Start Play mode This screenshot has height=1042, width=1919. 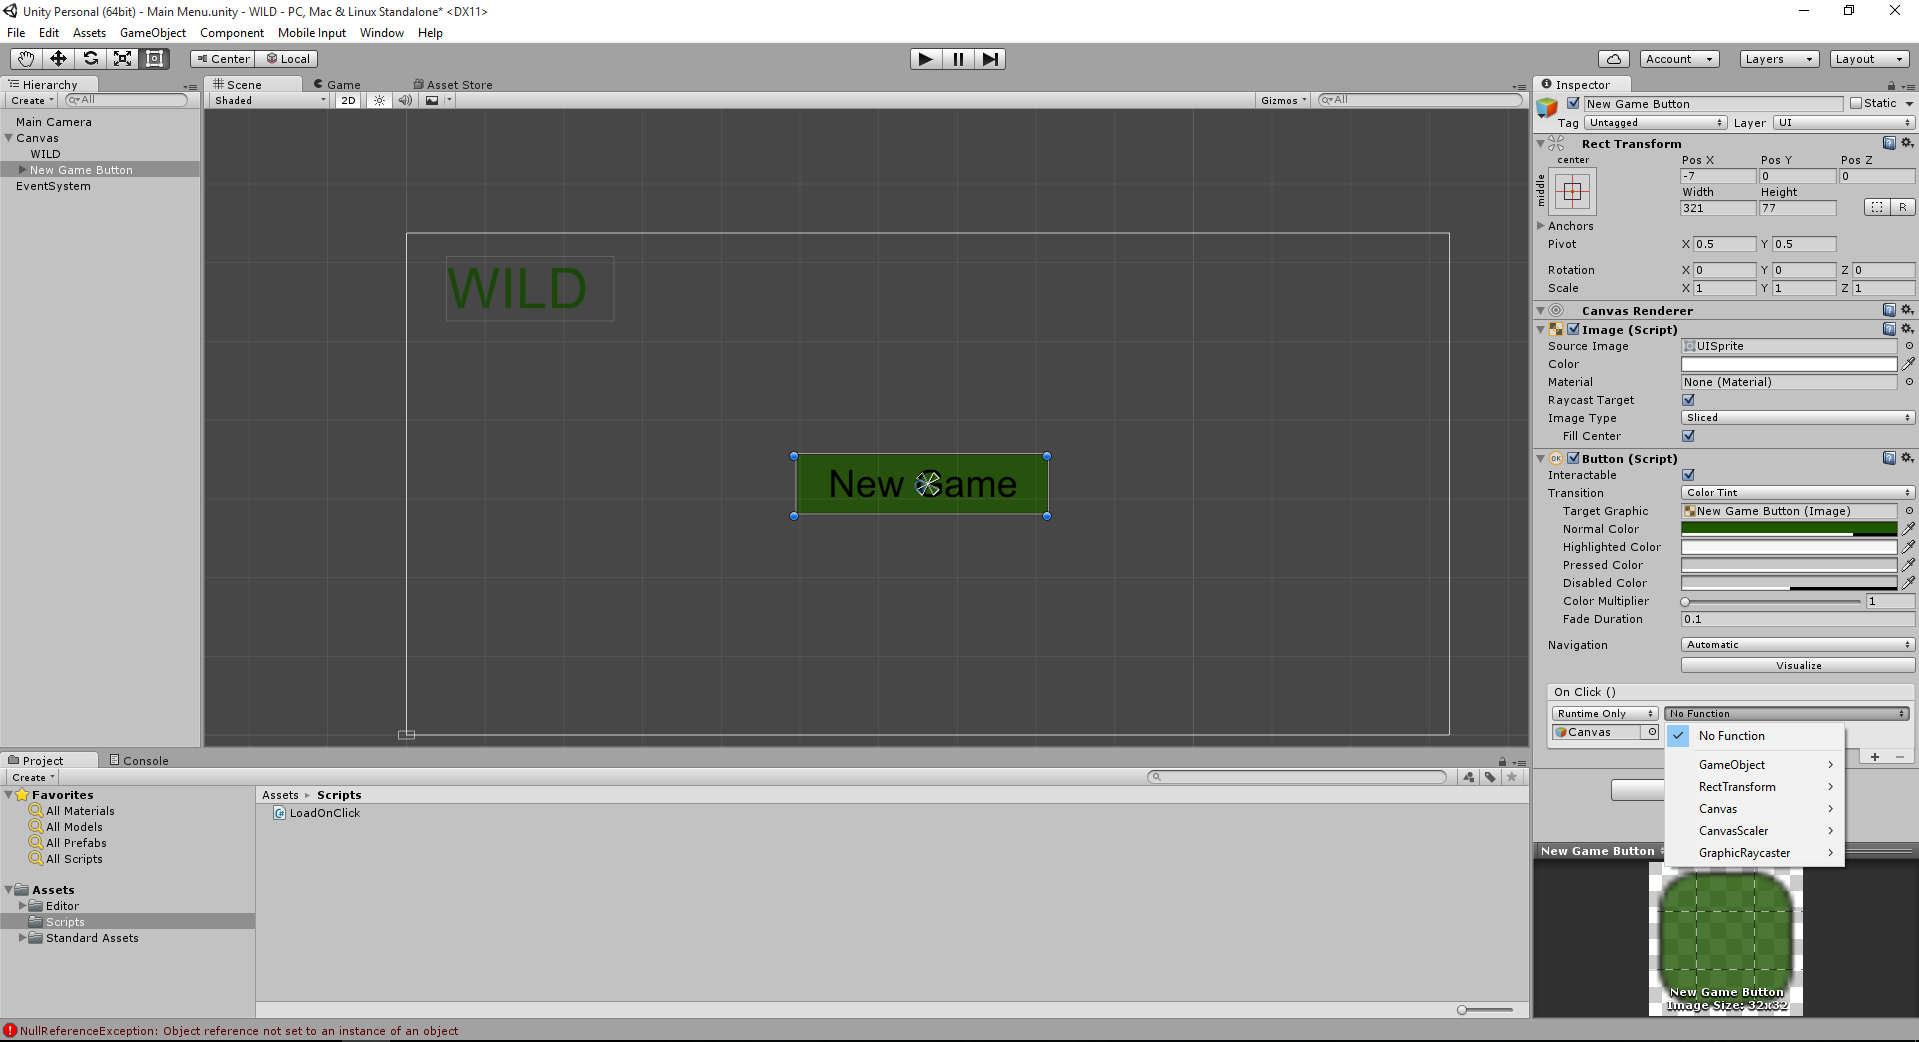point(926,59)
